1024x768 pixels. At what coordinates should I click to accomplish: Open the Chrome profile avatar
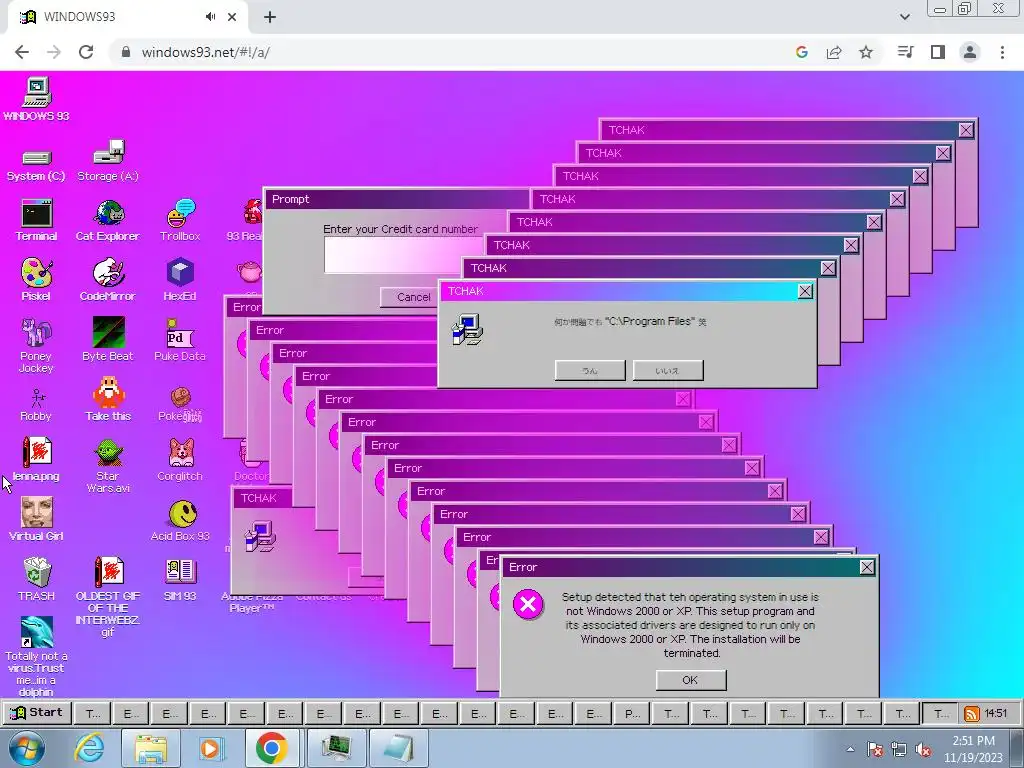point(970,52)
